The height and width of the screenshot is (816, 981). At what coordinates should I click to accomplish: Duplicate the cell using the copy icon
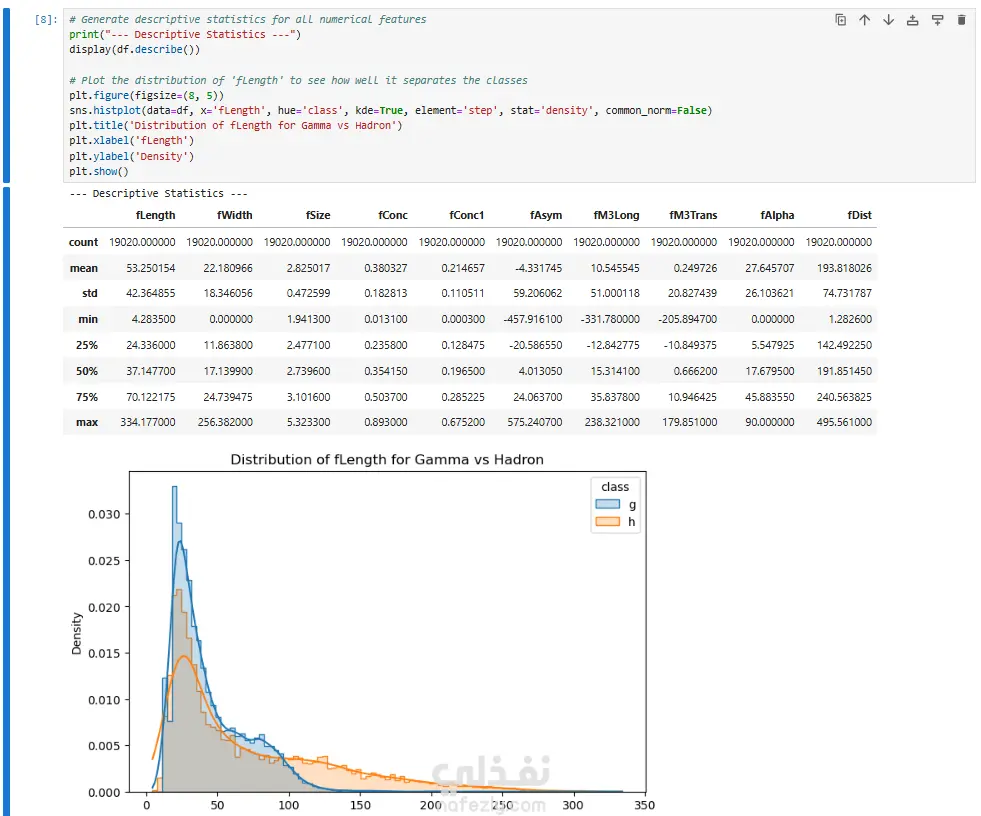[840, 20]
